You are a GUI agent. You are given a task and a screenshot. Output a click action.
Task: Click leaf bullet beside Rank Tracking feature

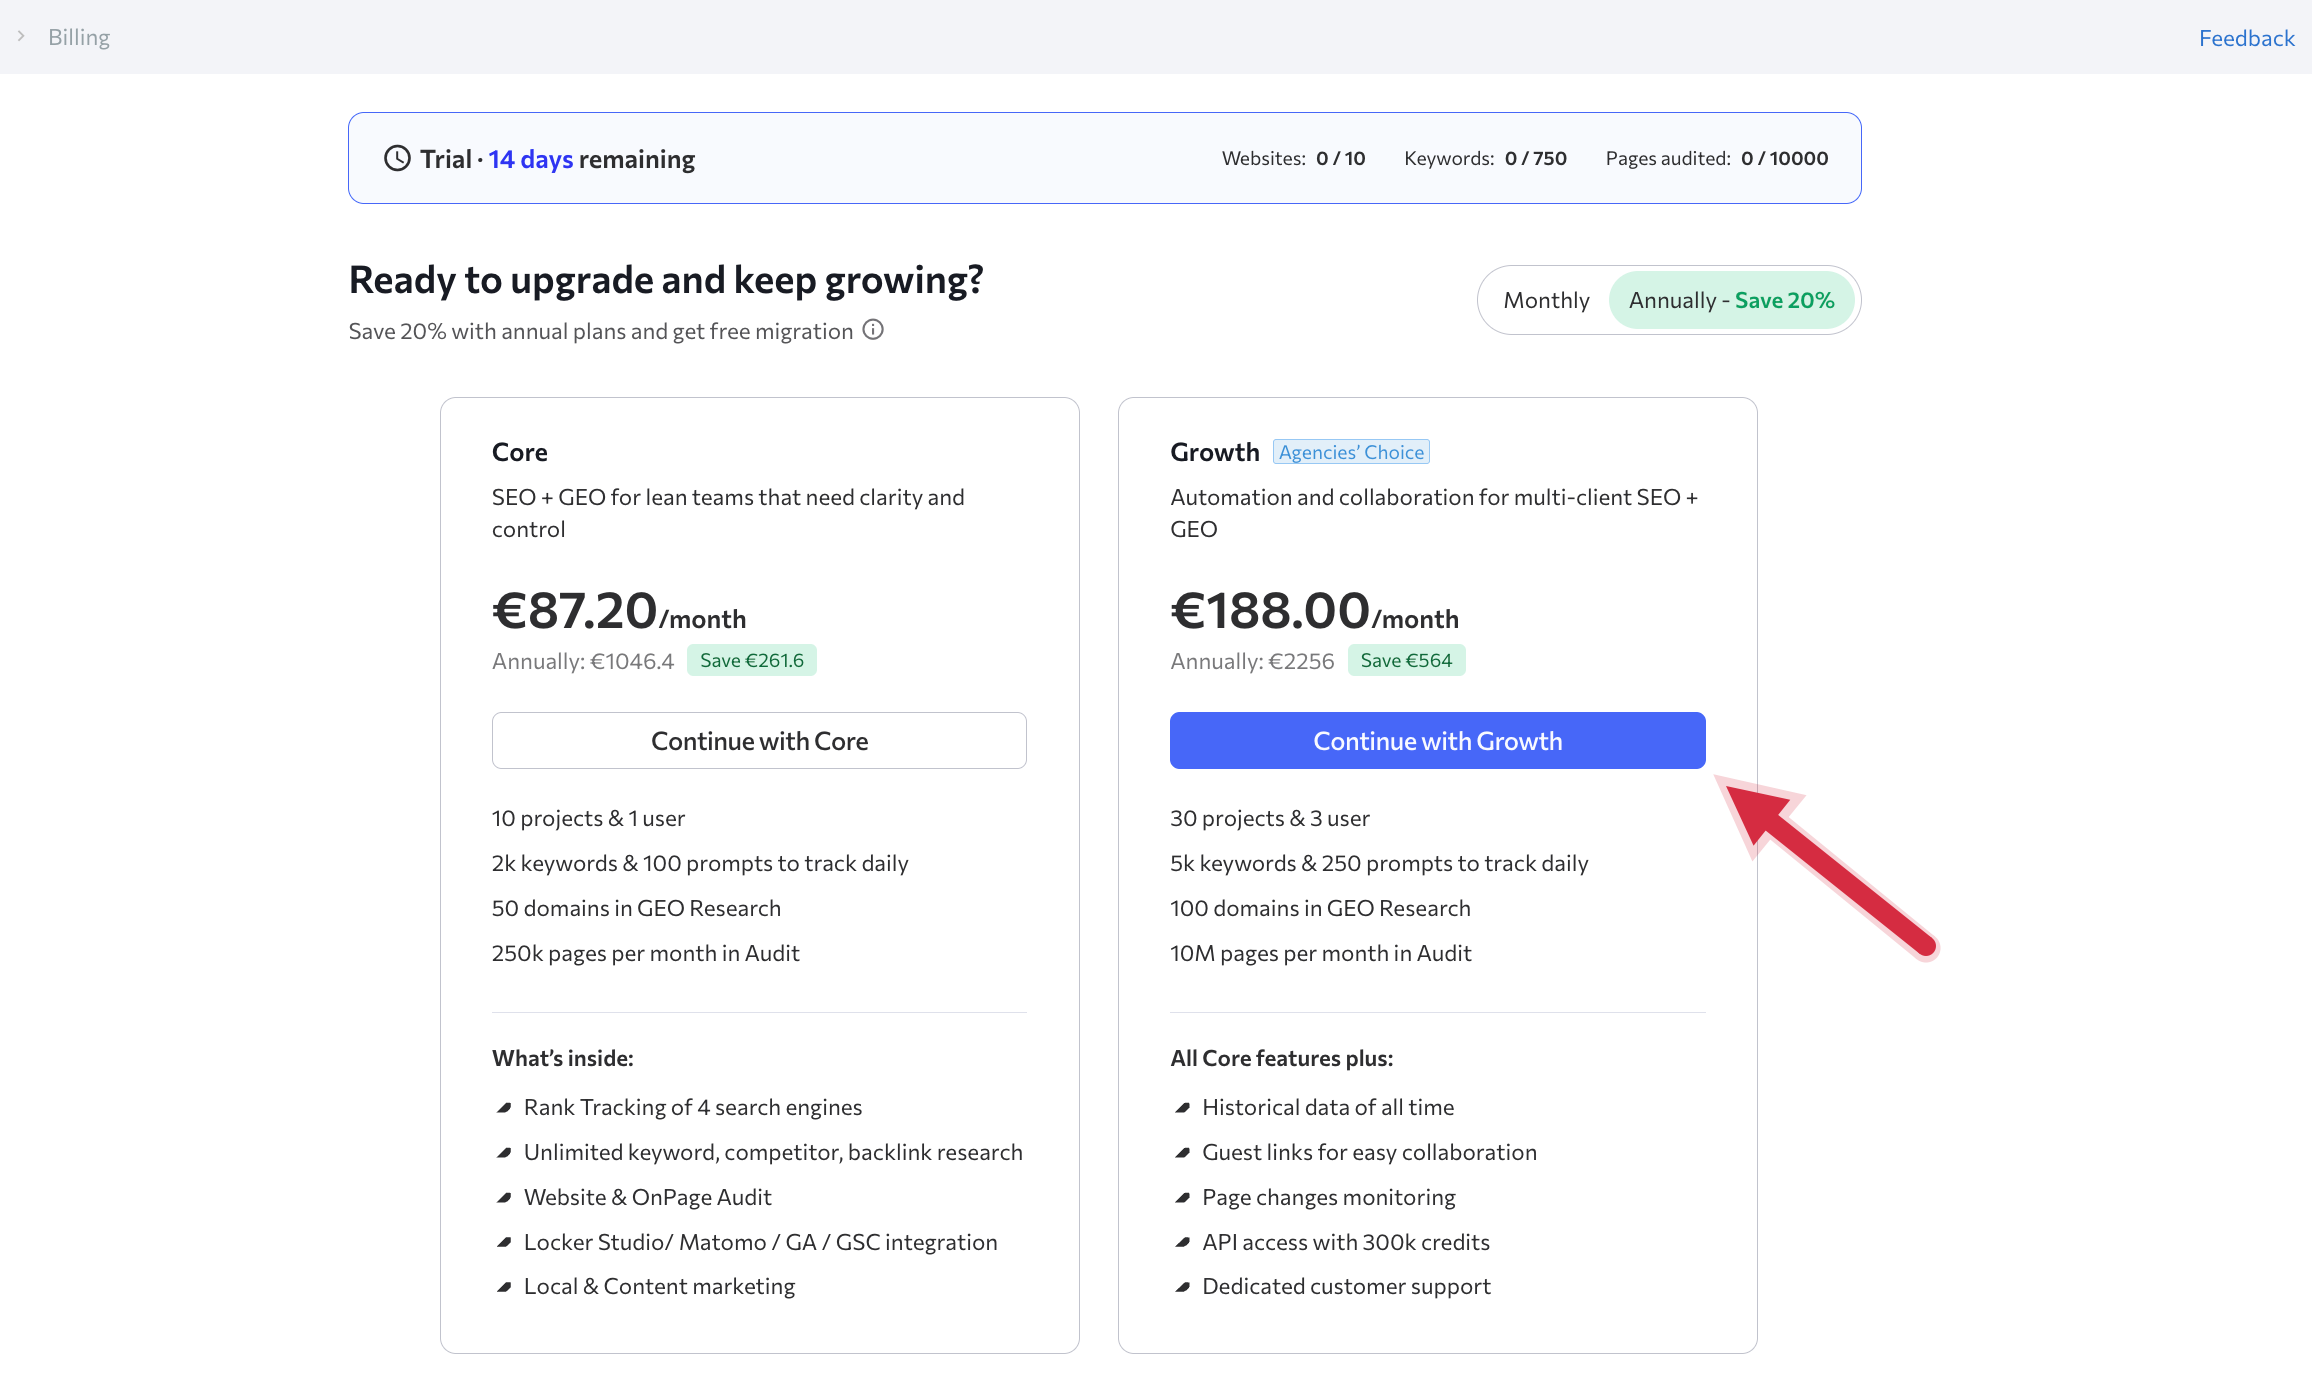pos(504,1108)
